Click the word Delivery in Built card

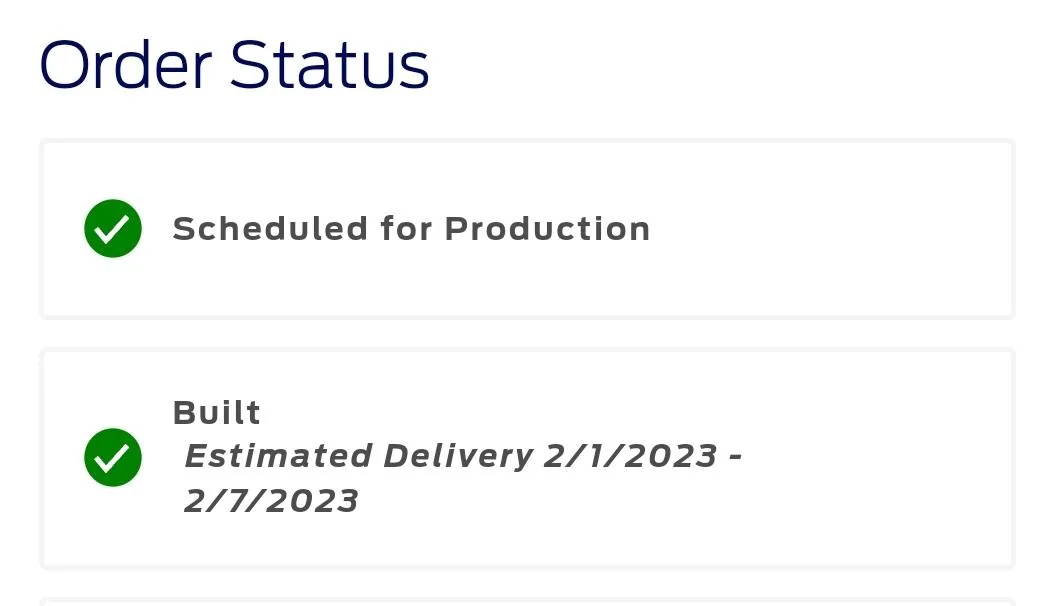tap(458, 456)
